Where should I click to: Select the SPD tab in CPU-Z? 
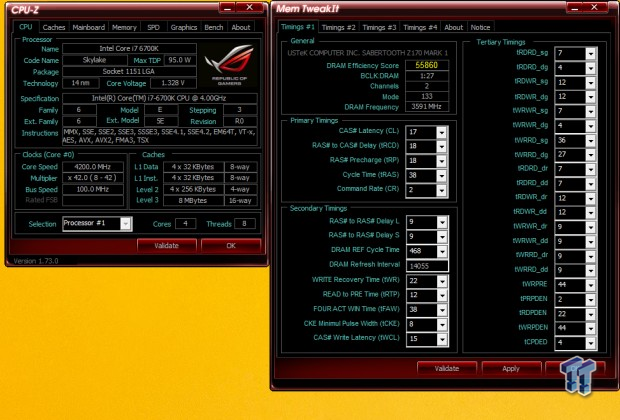tap(153, 27)
